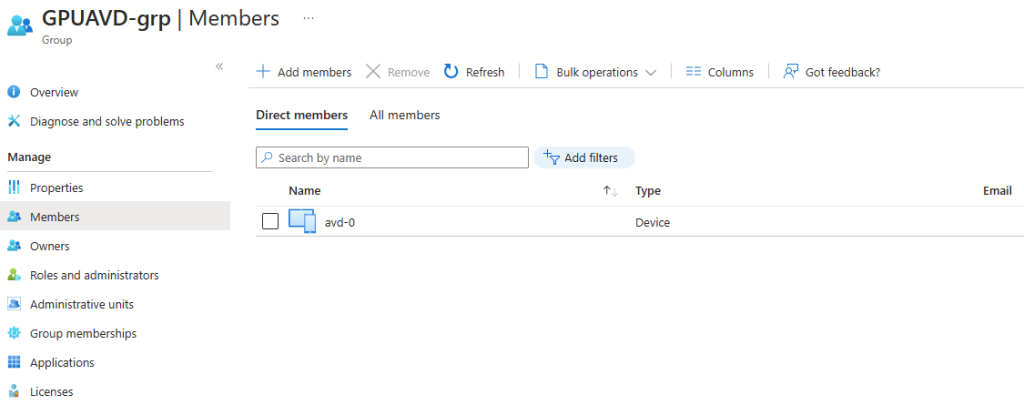Click the avd-0 device icon
Screen dimensions: 1024x405
pyautogui.click(x=302, y=222)
